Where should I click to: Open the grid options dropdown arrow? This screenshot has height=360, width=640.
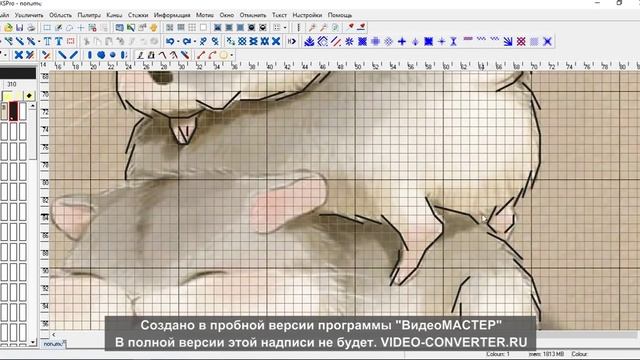tap(285, 28)
